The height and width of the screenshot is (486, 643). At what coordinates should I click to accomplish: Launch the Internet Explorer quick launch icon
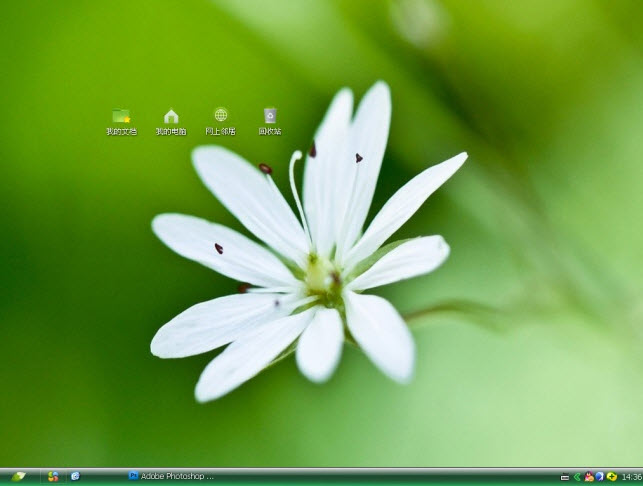click(75, 476)
